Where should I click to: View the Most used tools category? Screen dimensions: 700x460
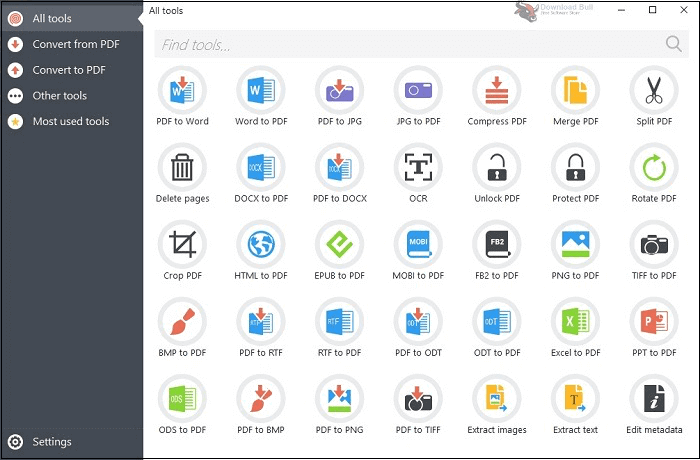[71, 121]
